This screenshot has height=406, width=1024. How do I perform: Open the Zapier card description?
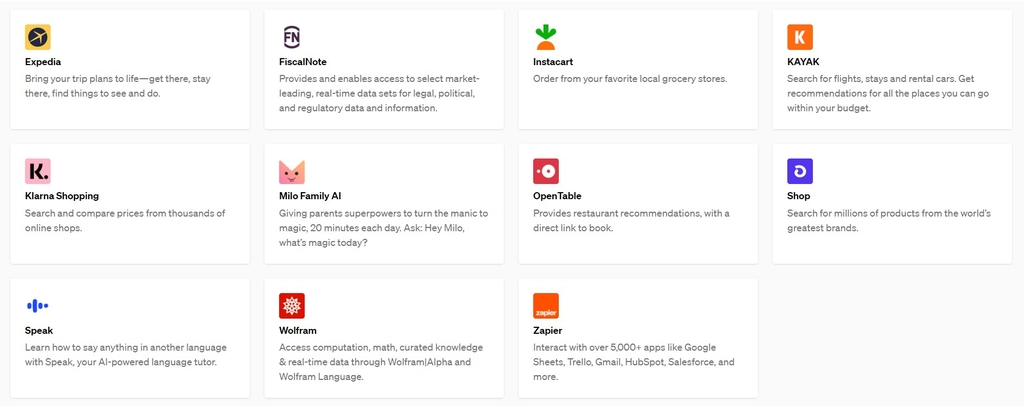[634, 362]
